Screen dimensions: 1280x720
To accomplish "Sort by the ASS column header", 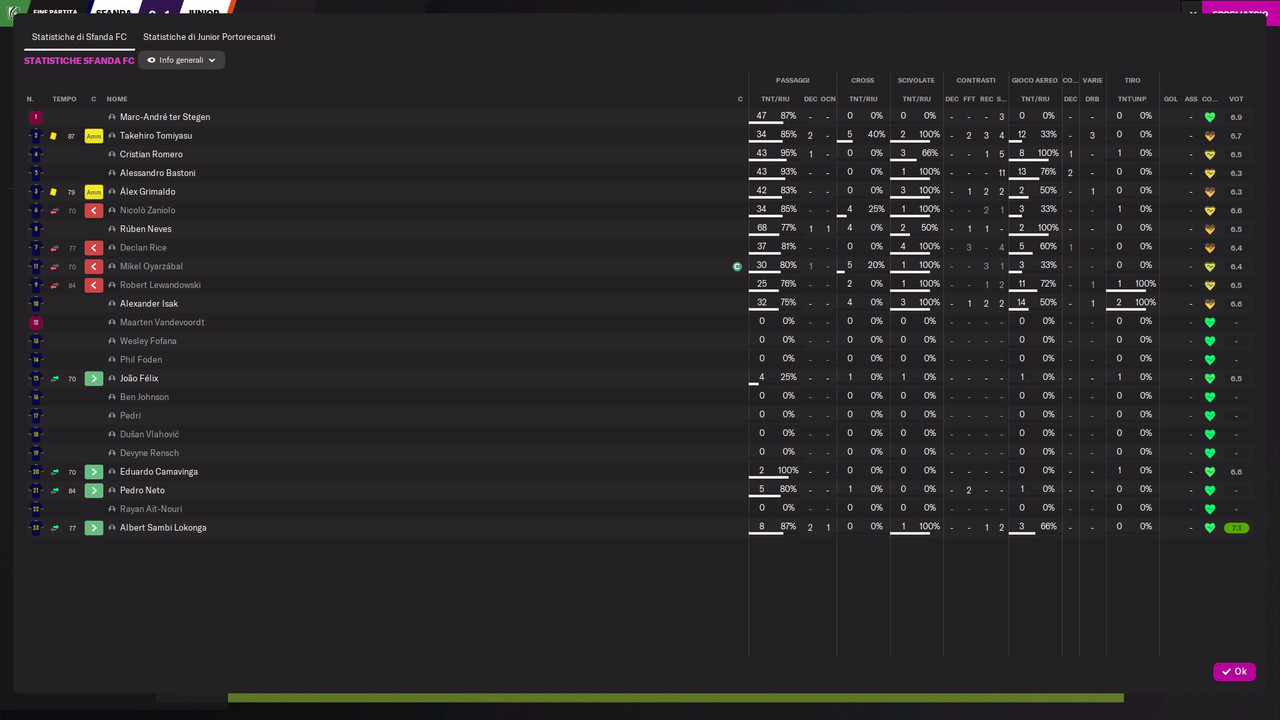I will pos(1191,99).
